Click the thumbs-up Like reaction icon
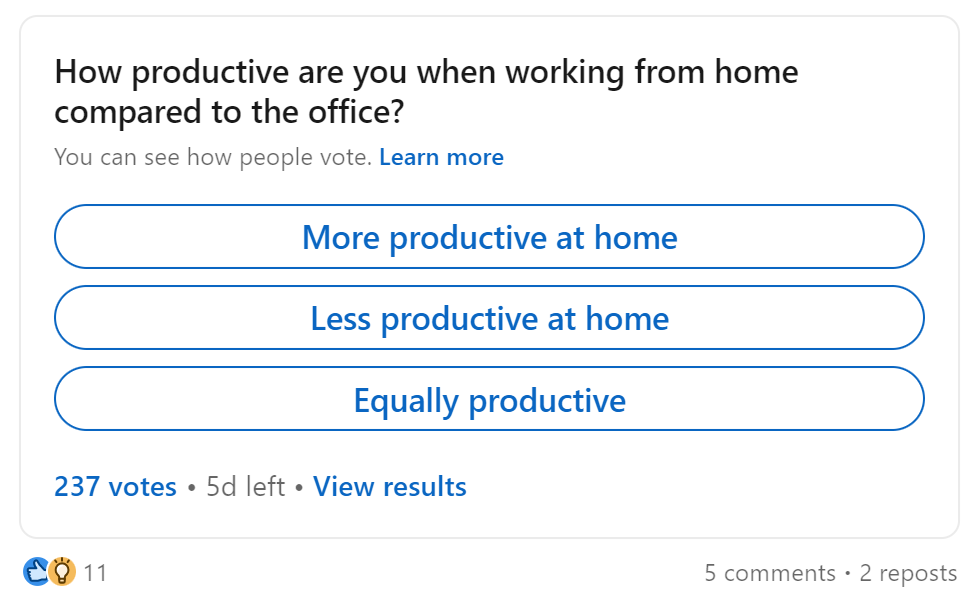Image resolution: width=975 pixels, height=594 pixels. click(36, 573)
